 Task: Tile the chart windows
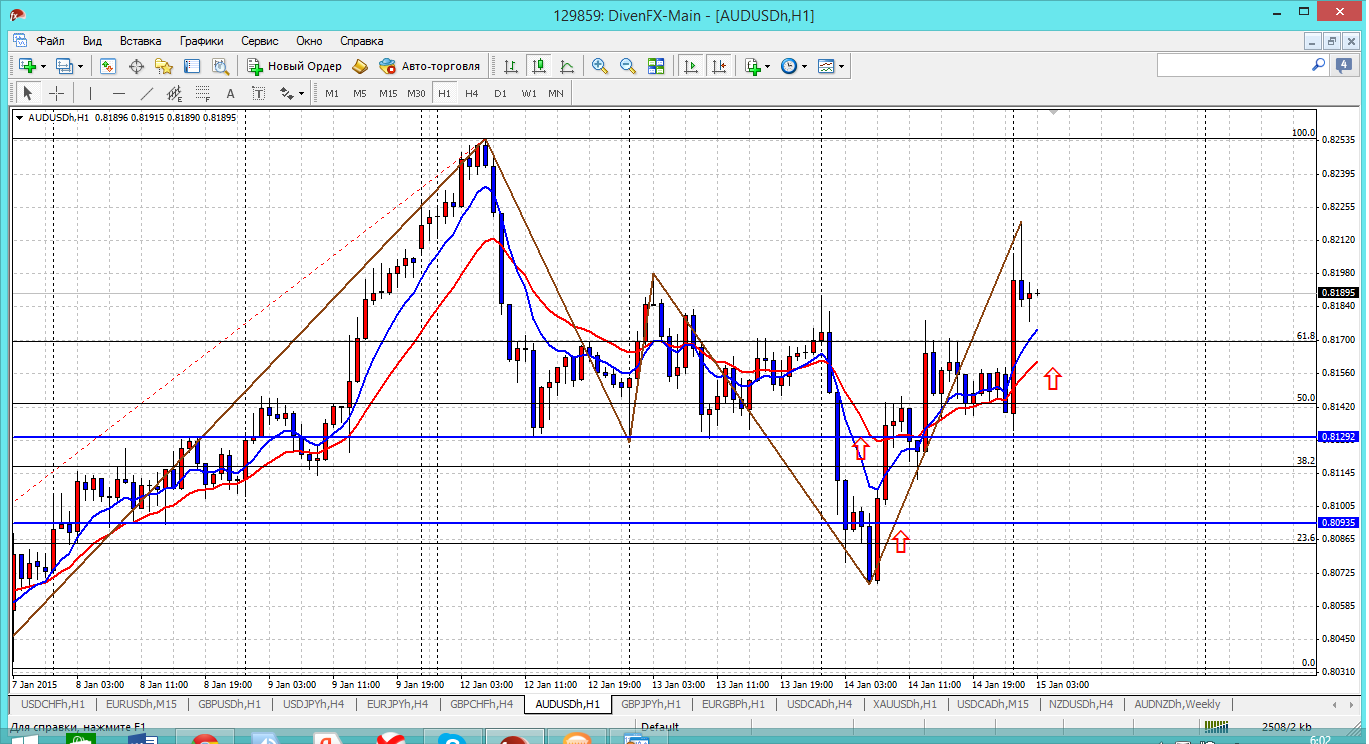point(656,66)
